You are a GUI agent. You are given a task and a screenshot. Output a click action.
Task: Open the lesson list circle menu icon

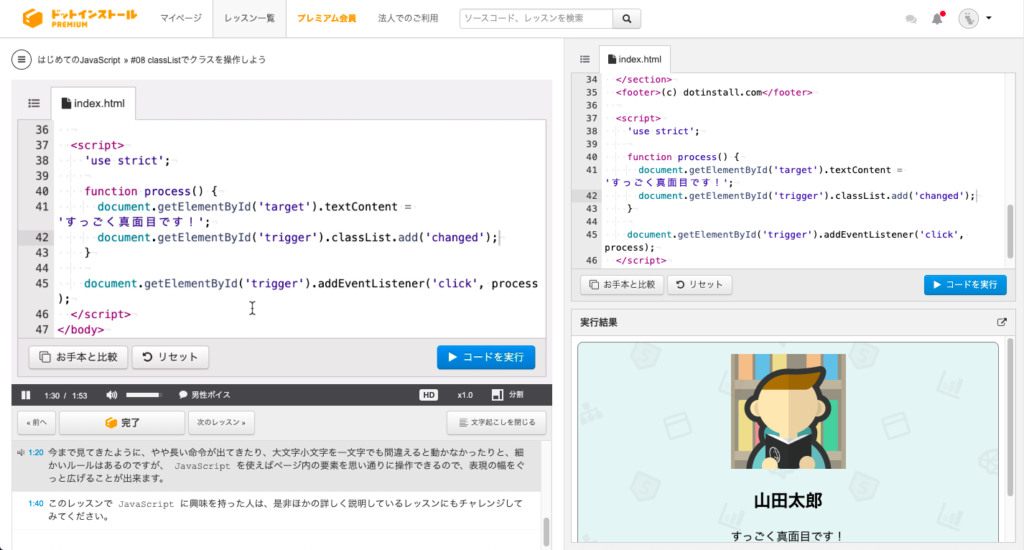[21, 59]
